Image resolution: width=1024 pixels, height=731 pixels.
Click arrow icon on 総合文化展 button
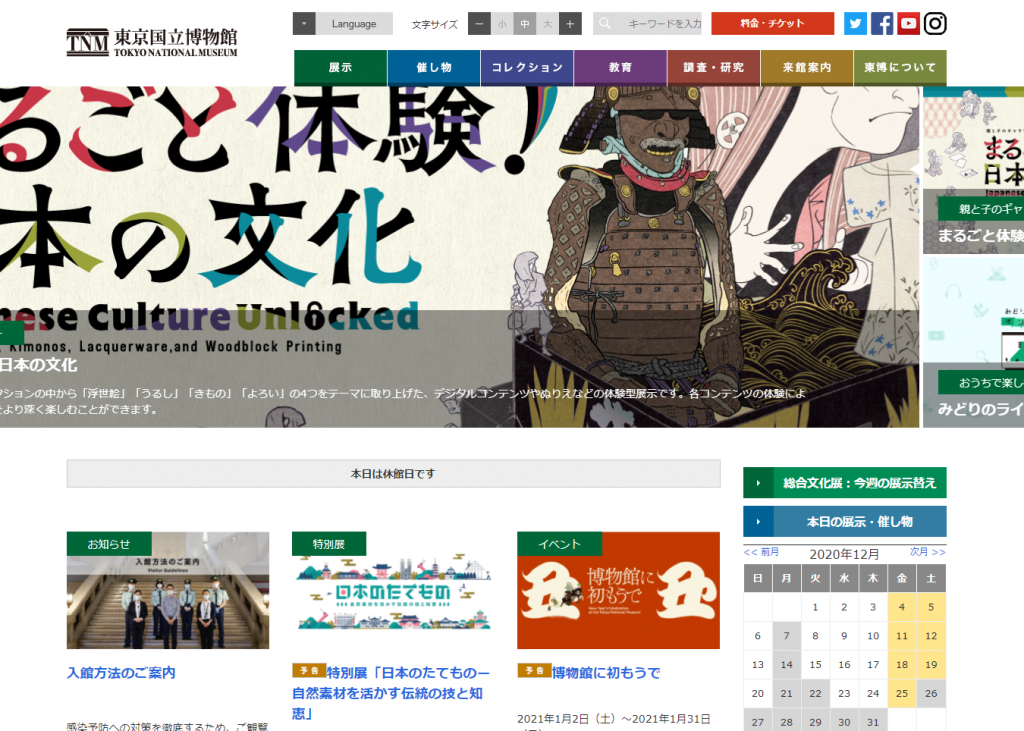[x=758, y=483]
